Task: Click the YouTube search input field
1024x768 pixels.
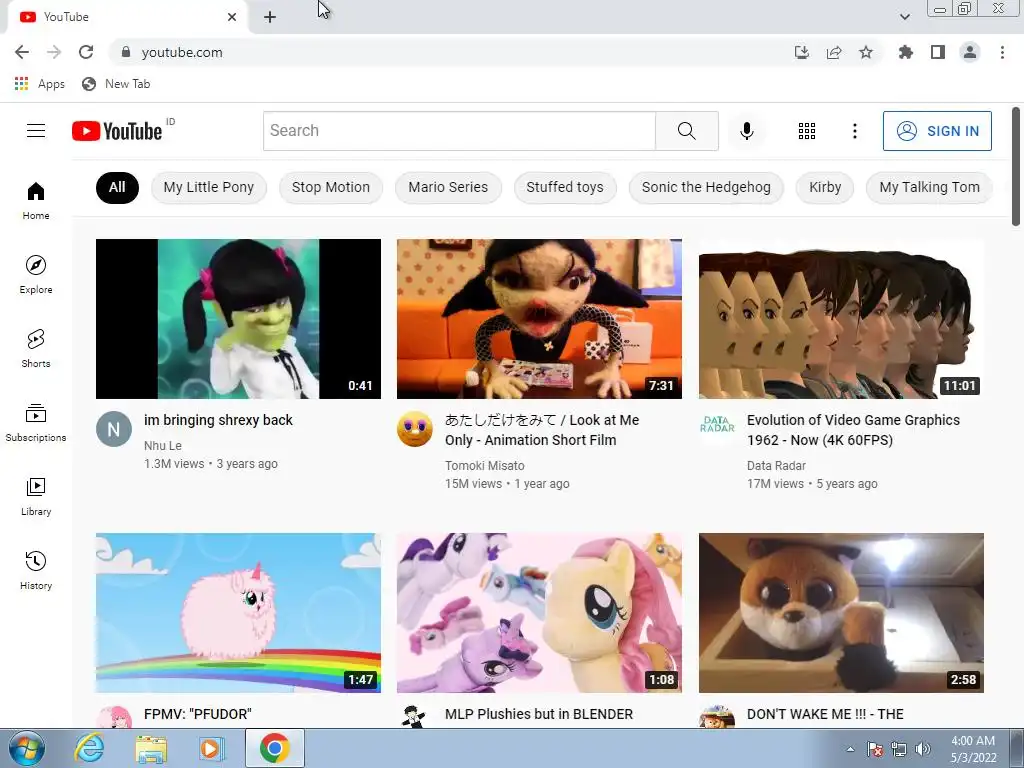Action: [459, 131]
